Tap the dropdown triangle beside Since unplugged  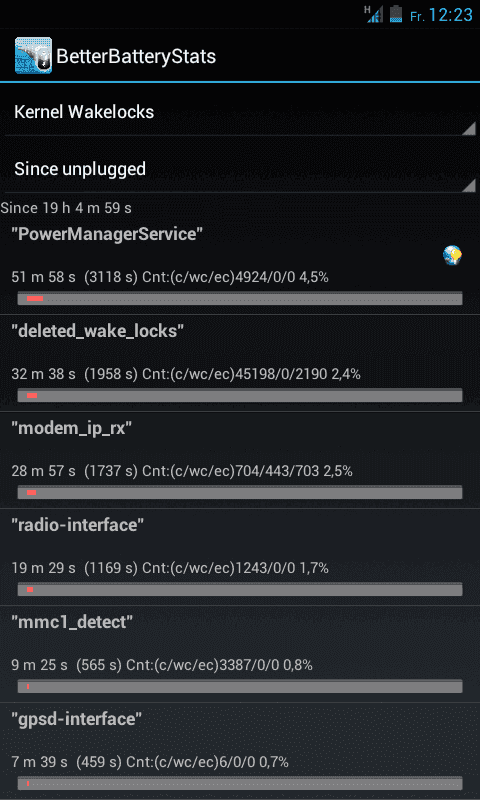[x=468, y=185]
